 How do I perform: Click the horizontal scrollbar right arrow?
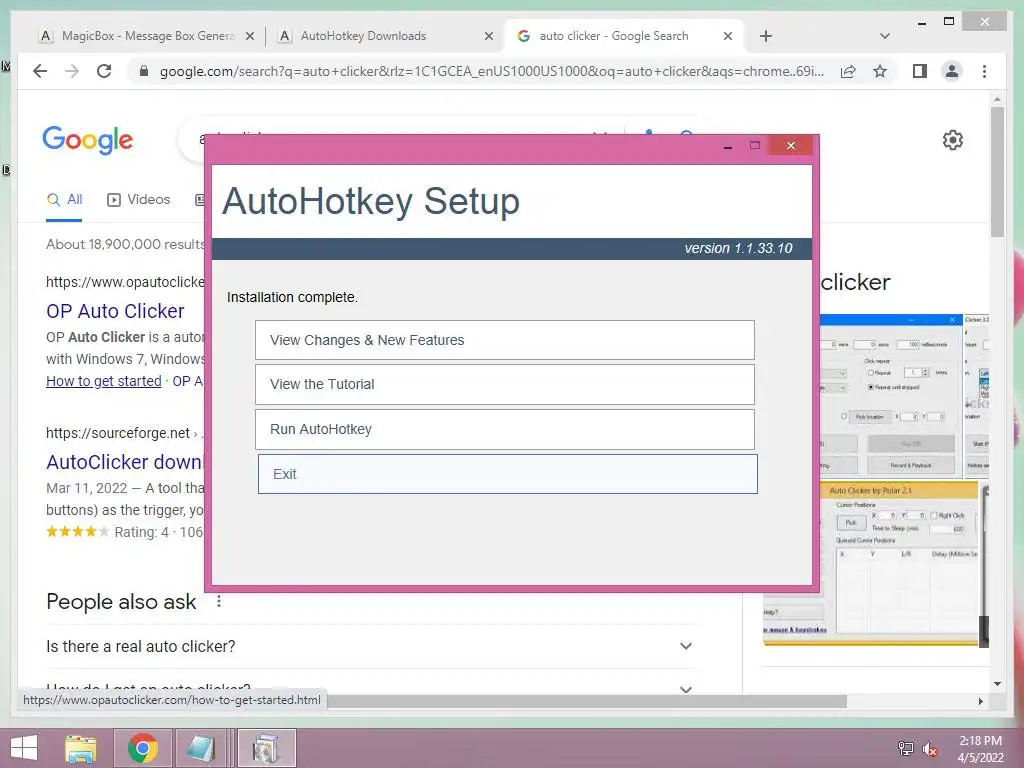pos(981,701)
